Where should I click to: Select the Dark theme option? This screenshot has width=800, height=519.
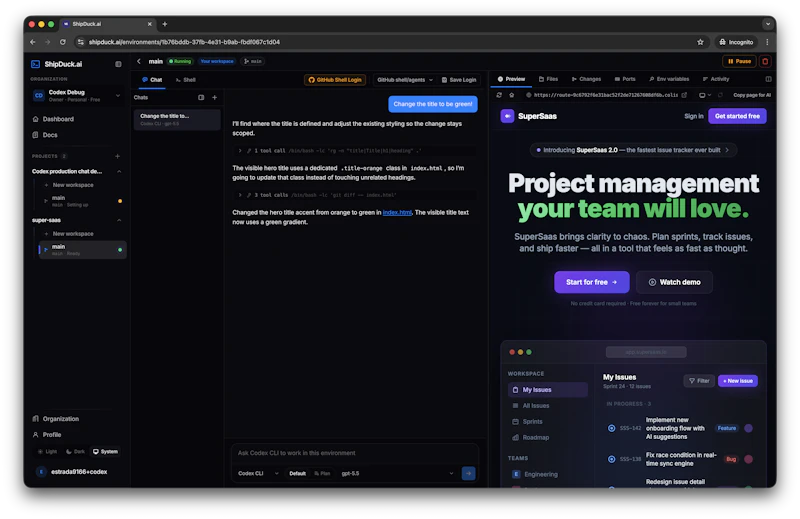tap(76, 452)
